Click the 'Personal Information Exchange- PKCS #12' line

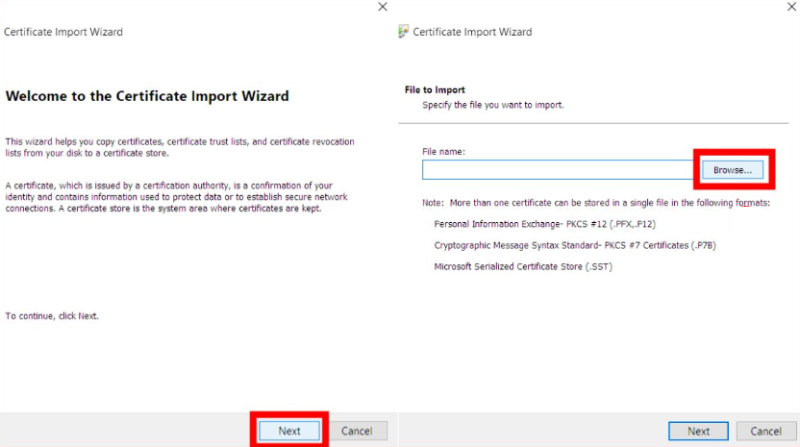pyautogui.click(x=545, y=224)
